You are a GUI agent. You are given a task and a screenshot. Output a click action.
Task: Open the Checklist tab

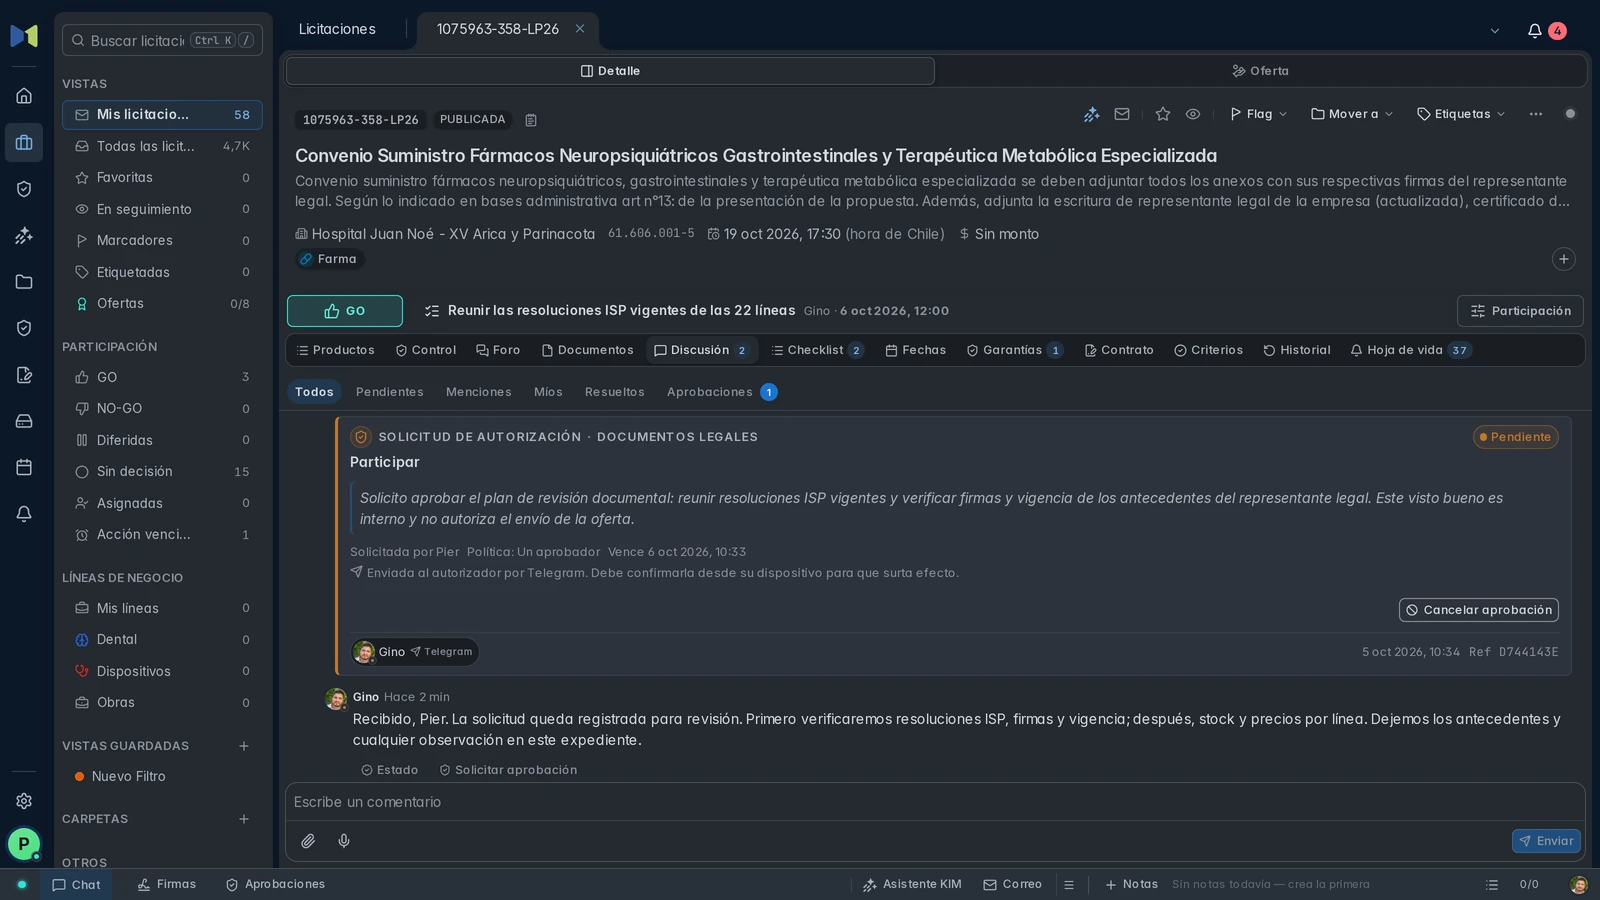pos(818,350)
